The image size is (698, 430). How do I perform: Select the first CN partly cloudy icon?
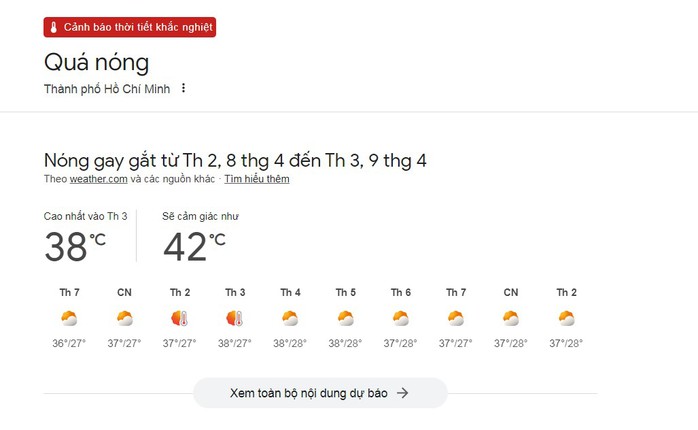[x=124, y=318]
